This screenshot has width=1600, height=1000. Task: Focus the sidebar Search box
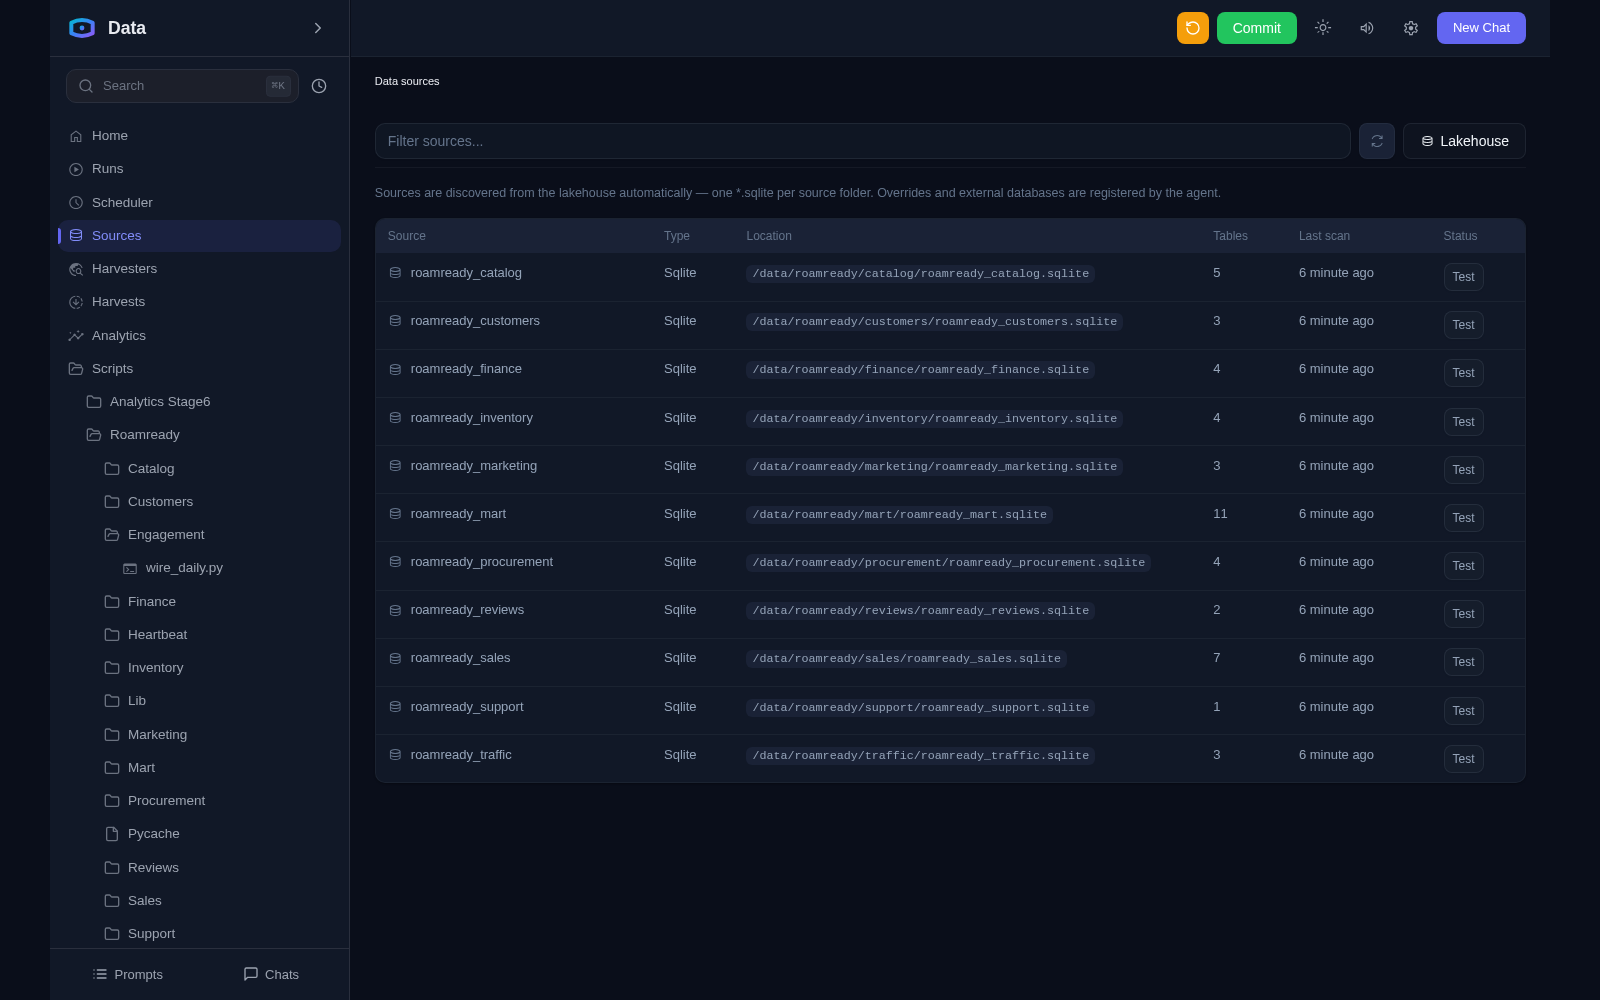click(x=182, y=86)
